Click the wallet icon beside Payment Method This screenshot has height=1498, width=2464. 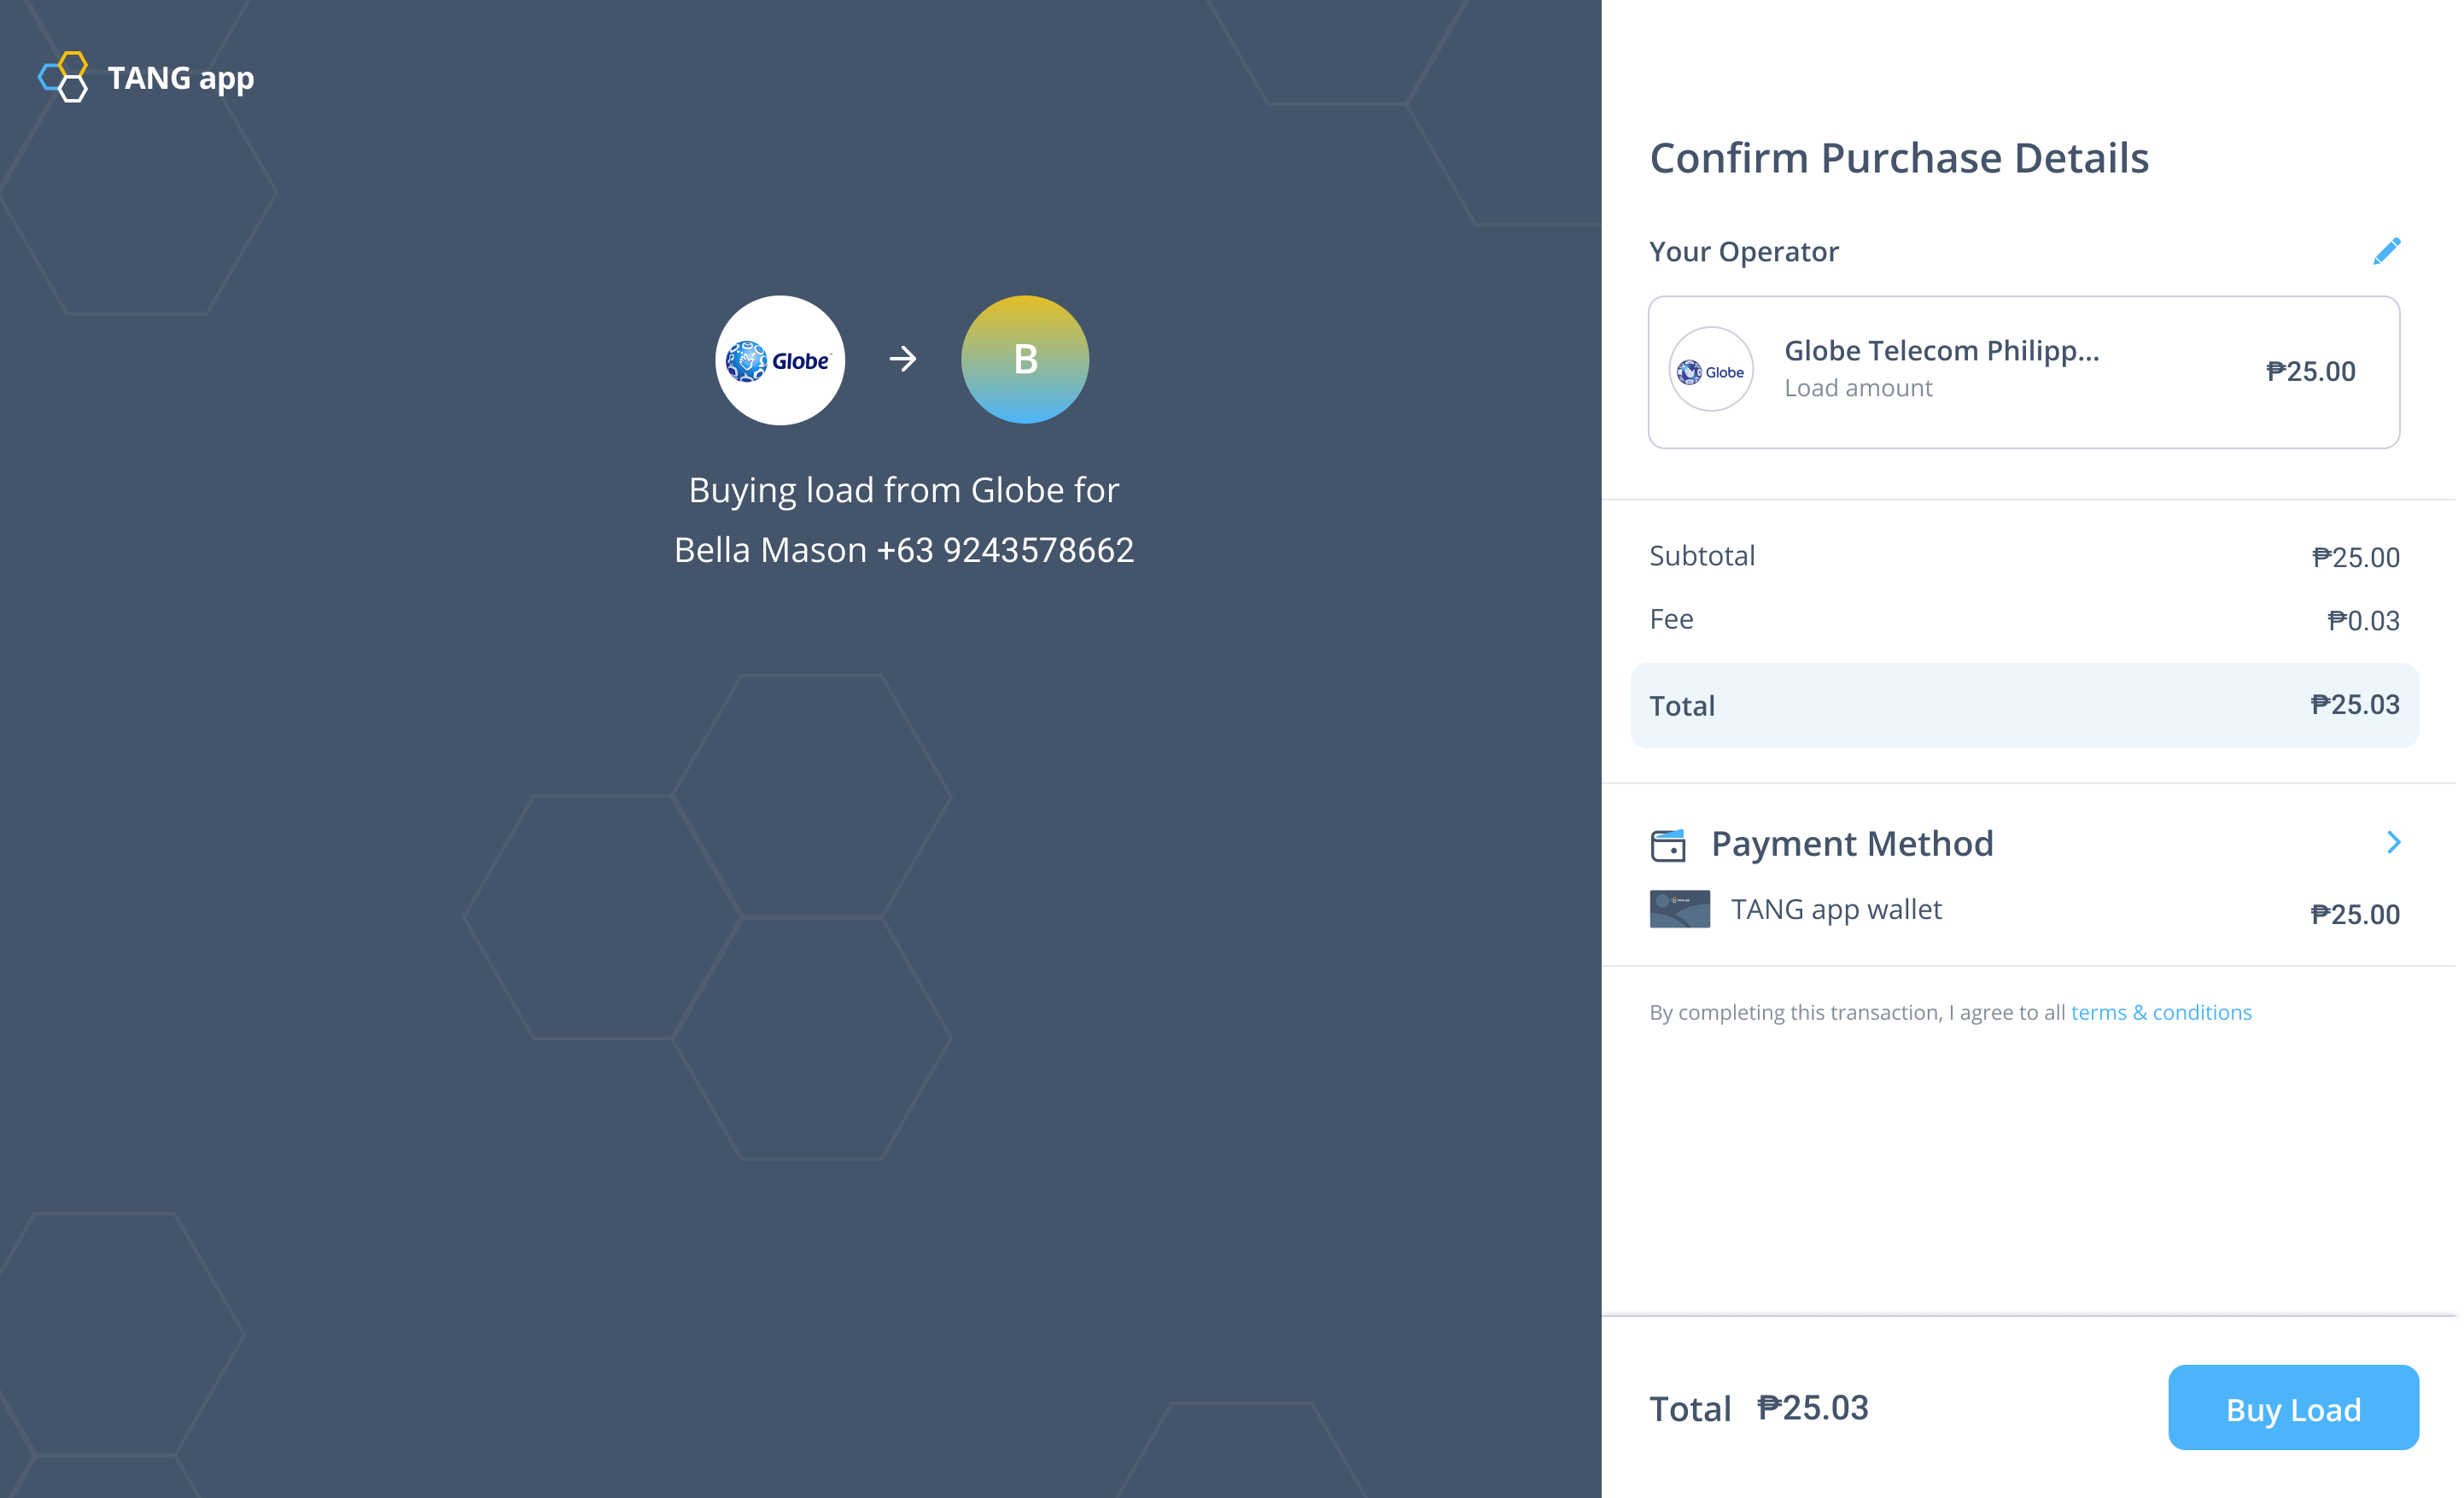(x=1668, y=845)
